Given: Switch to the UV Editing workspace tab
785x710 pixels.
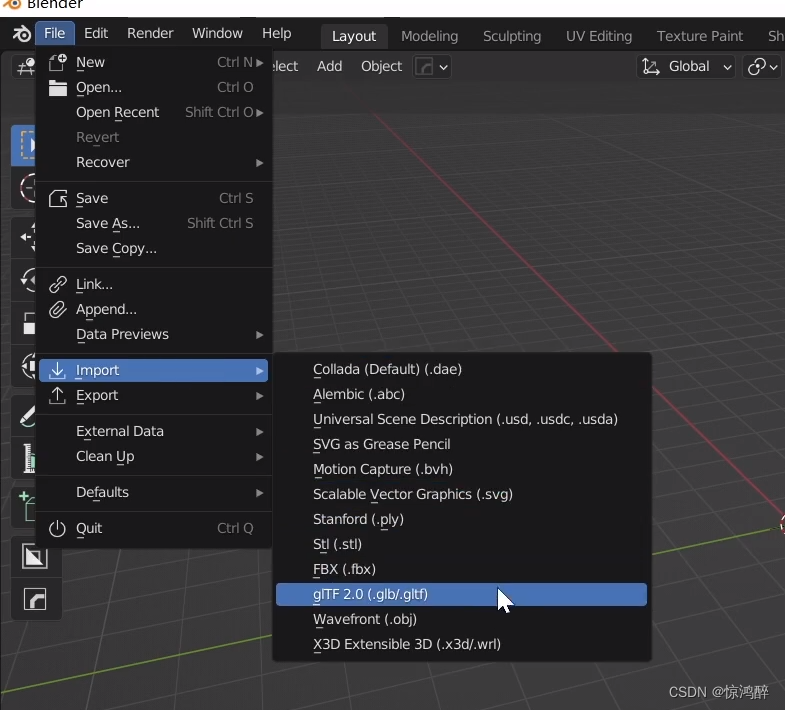Looking at the screenshot, I should coord(599,36).
